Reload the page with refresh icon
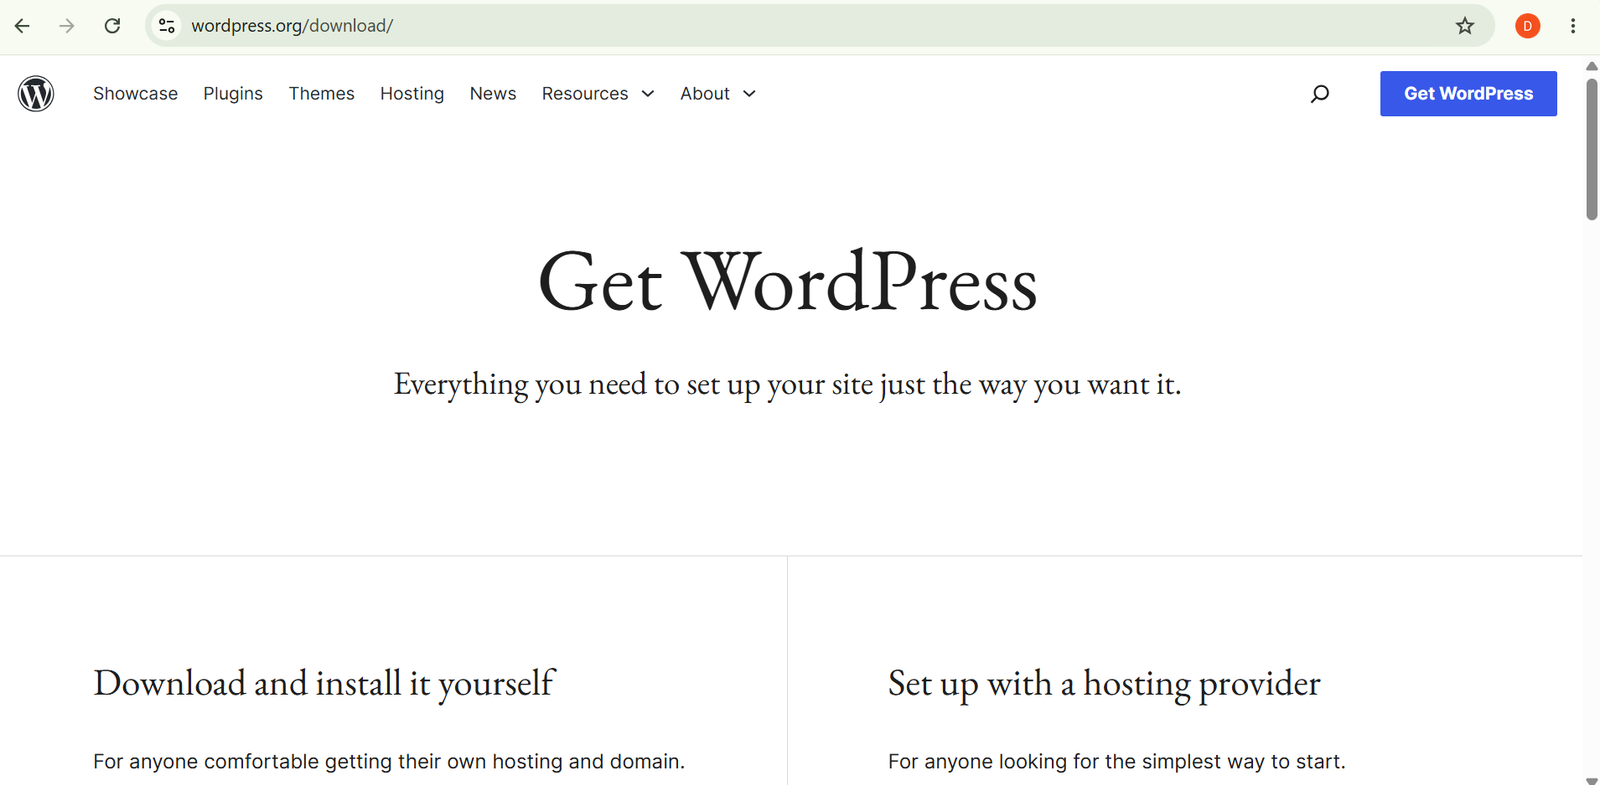Viewport: 1600px width, 785px height. (x=112, y=26)
